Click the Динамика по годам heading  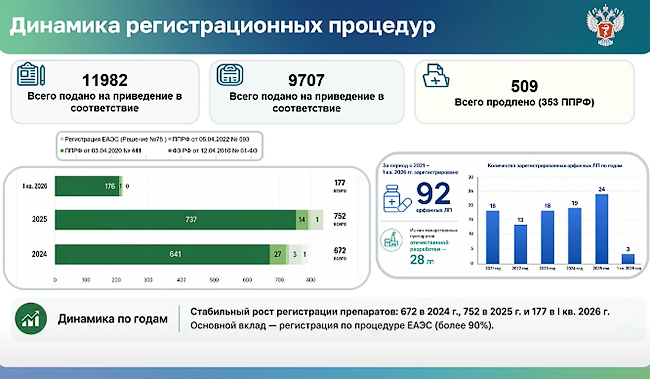point(113,319)
